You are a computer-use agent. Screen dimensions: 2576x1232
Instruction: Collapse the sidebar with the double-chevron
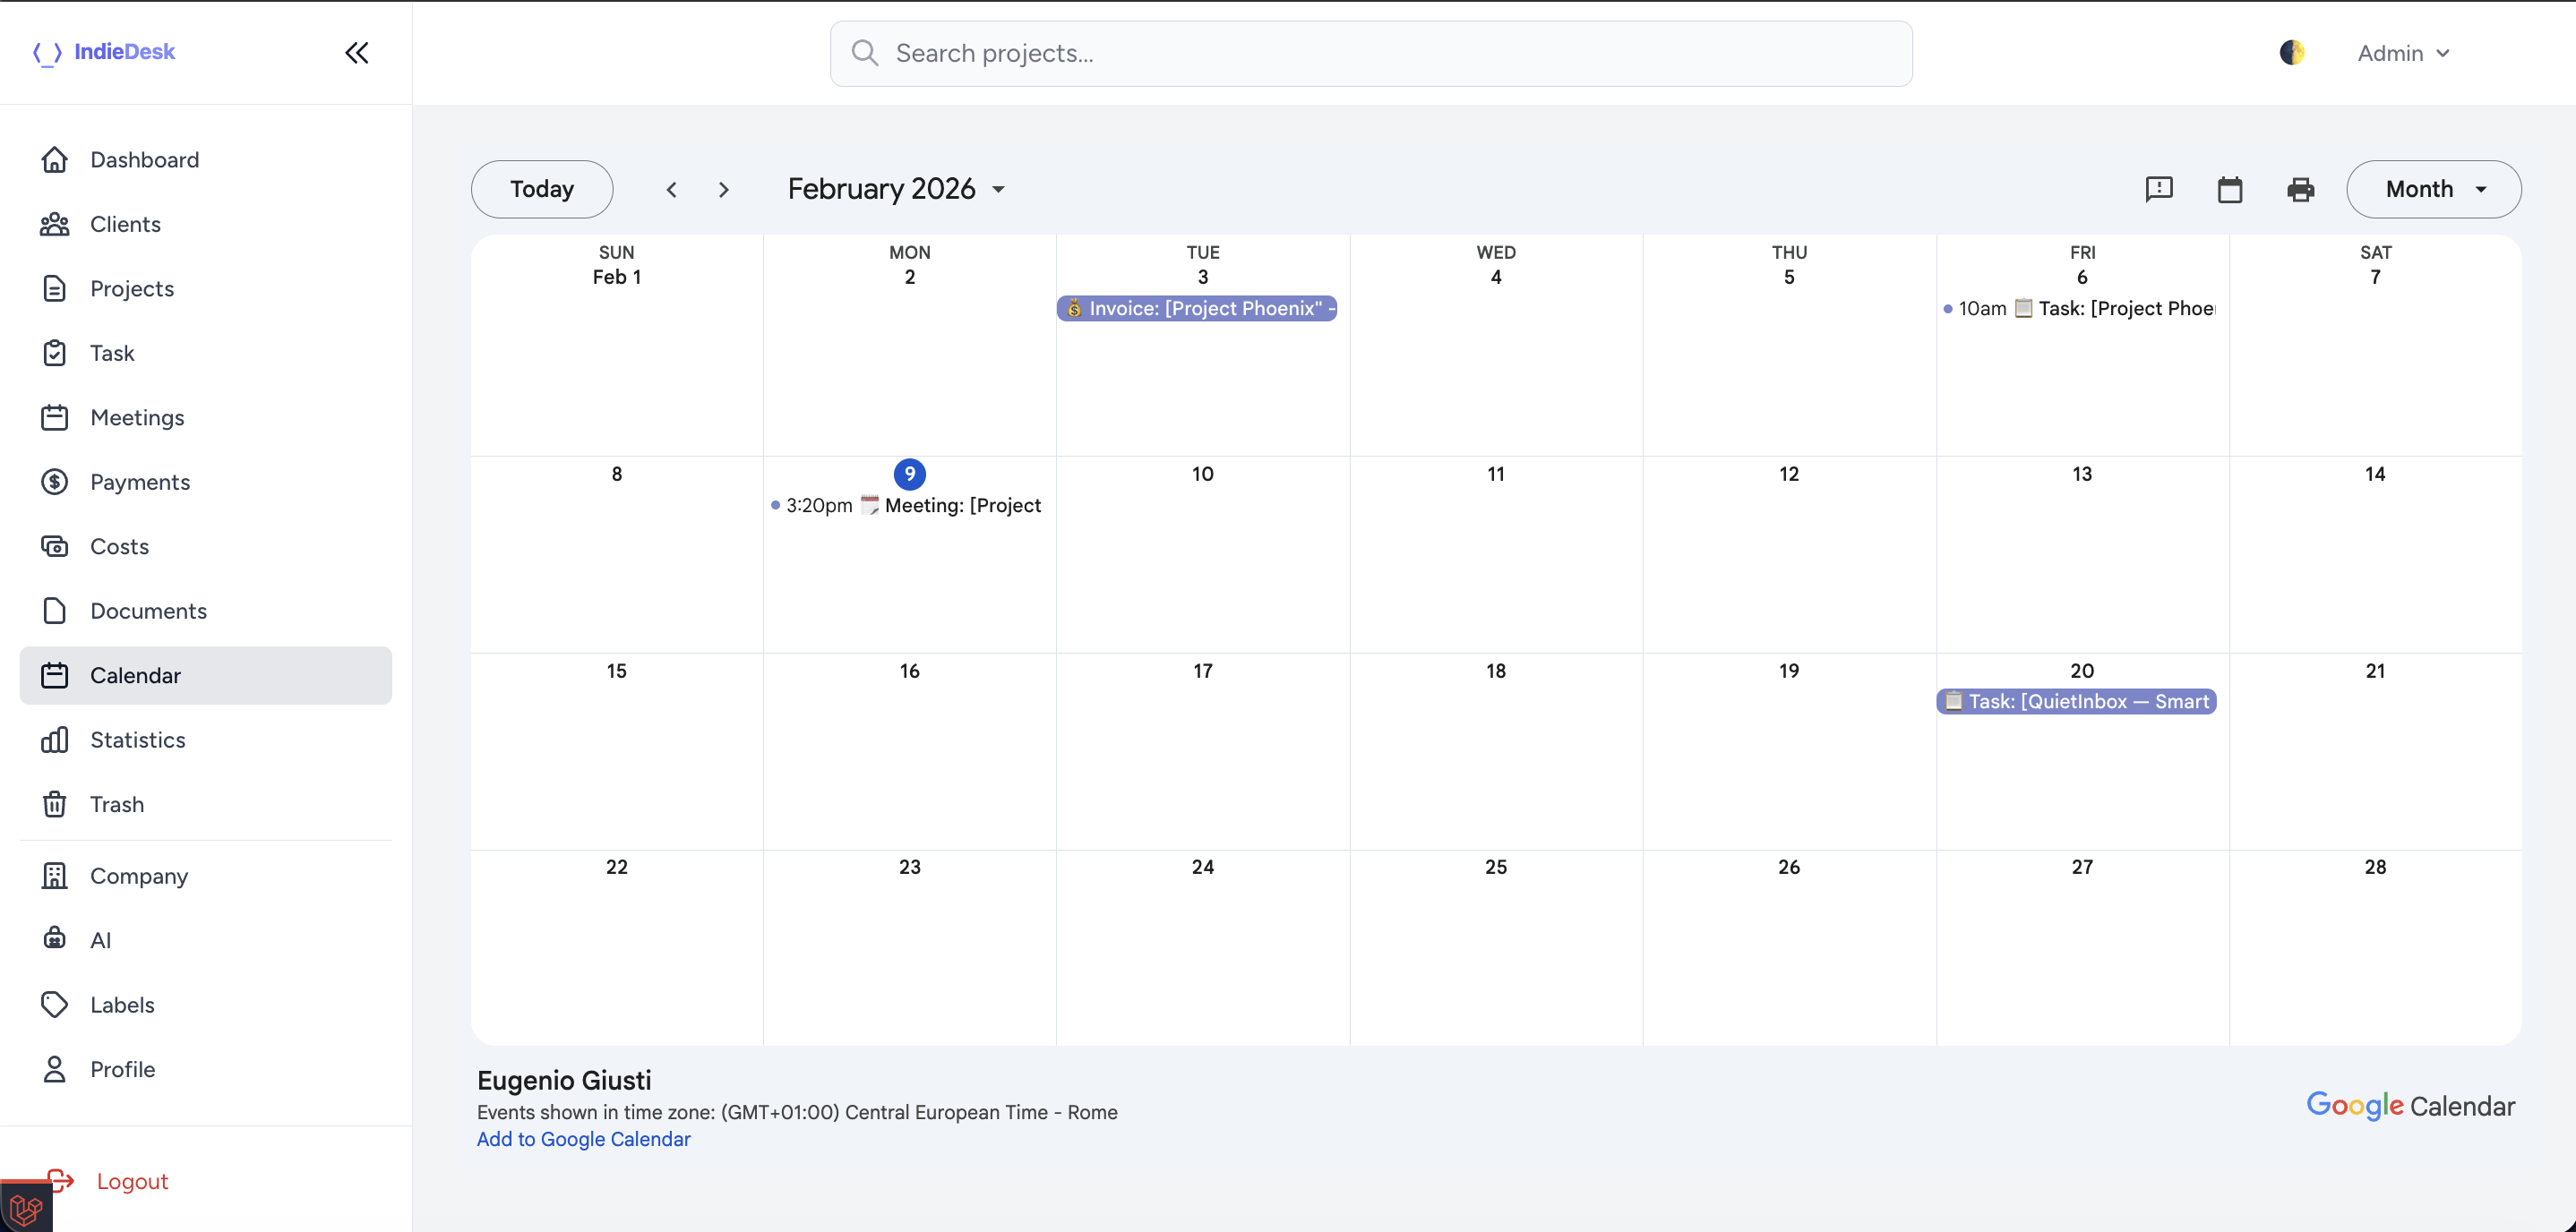pos(357,53)
